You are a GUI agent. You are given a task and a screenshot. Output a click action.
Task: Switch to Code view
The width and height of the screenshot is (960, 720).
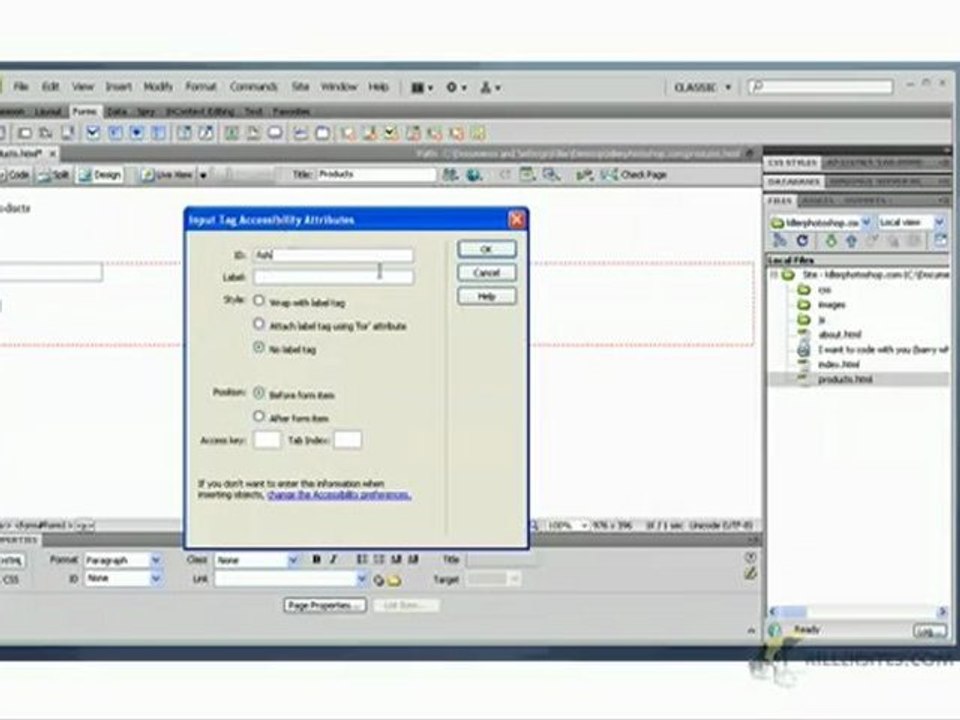[15, 175]
